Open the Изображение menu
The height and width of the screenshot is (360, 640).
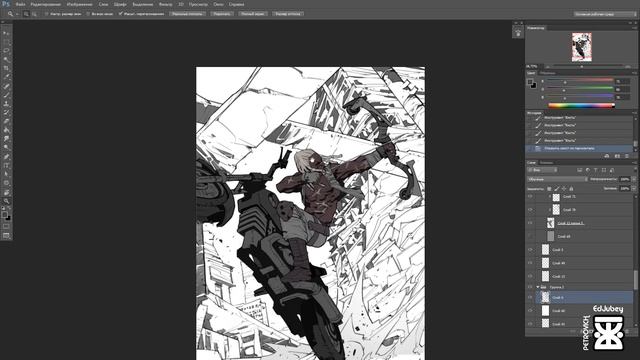pos(80,4)
